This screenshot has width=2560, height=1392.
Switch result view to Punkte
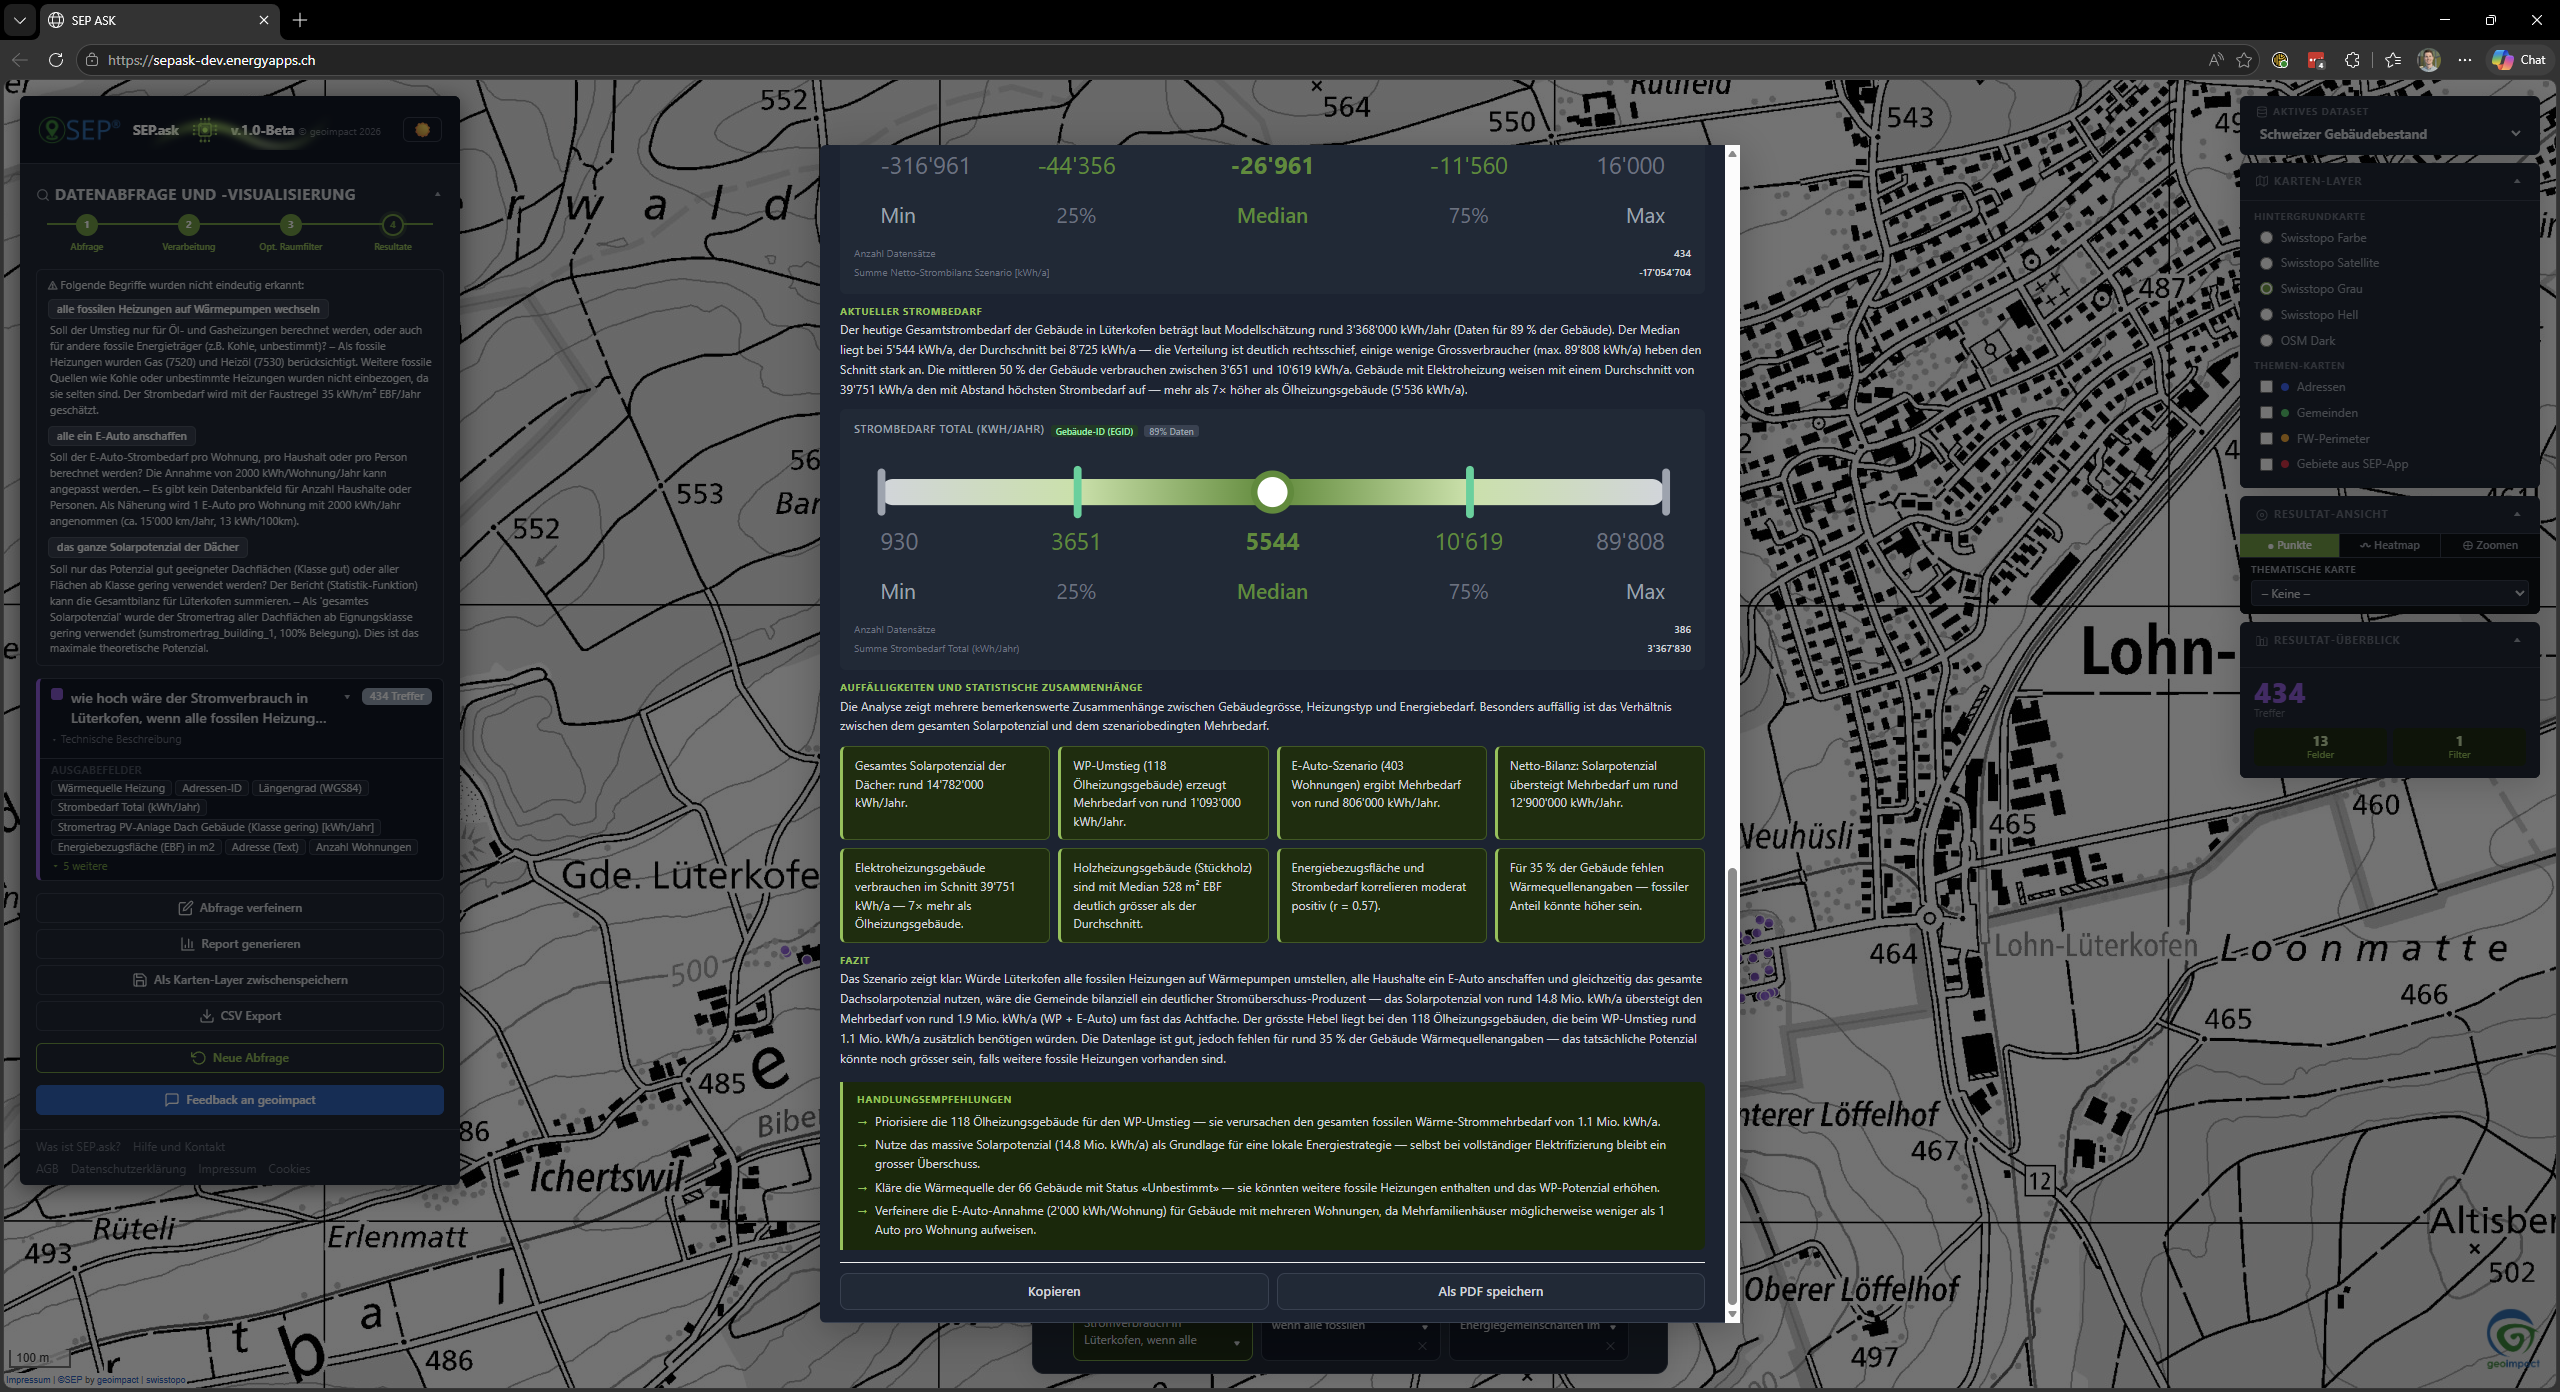tap(2289, 545)
